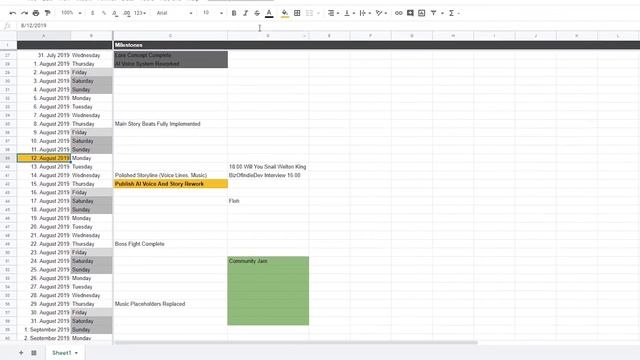Open the text wrapping dropdown
The height and width of the screenshot is (360, 640).
click(364, 13)
